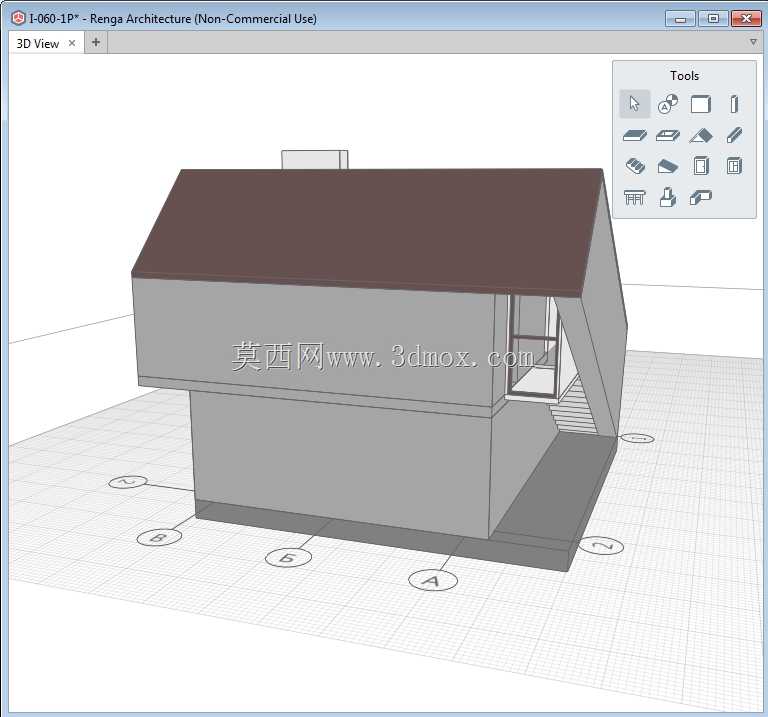Activate the Select (arrow) tool
Screen dimensions: 768x717
coord(635,104)
